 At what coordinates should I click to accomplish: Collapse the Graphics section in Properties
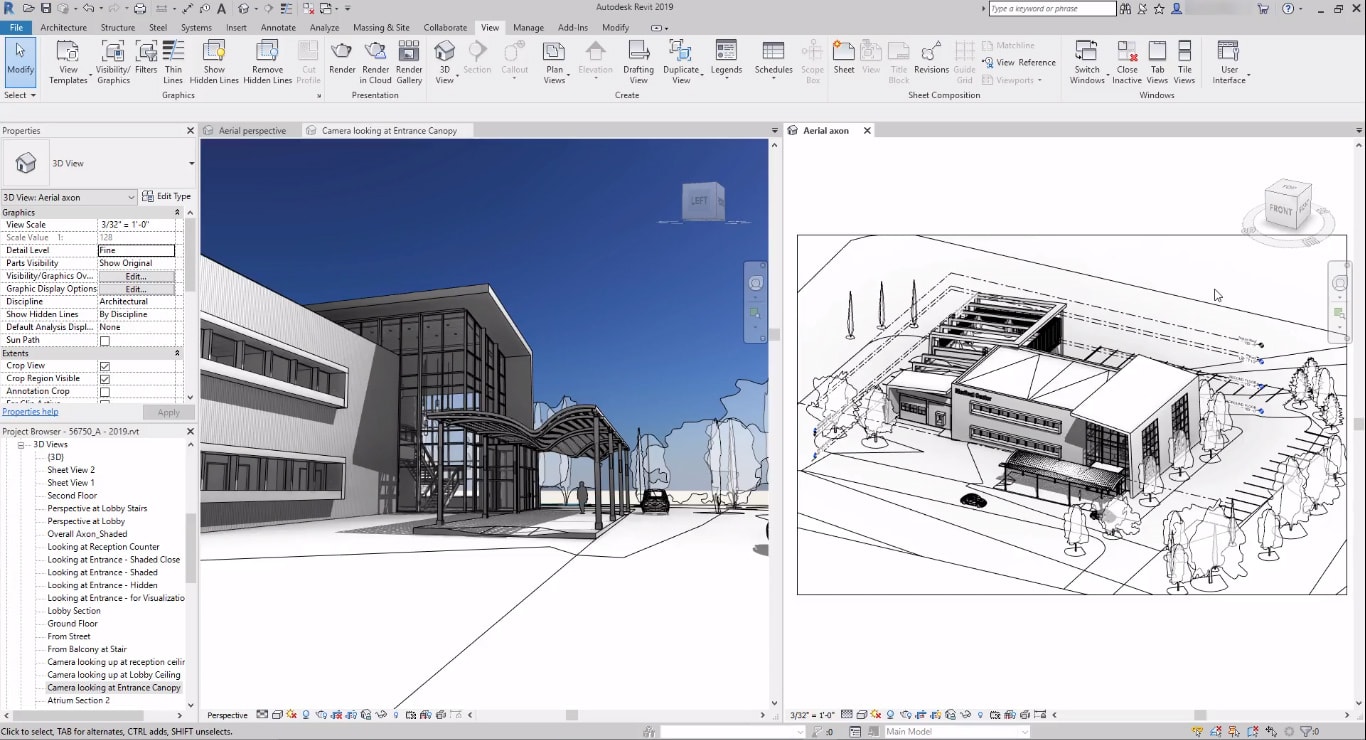177,211
